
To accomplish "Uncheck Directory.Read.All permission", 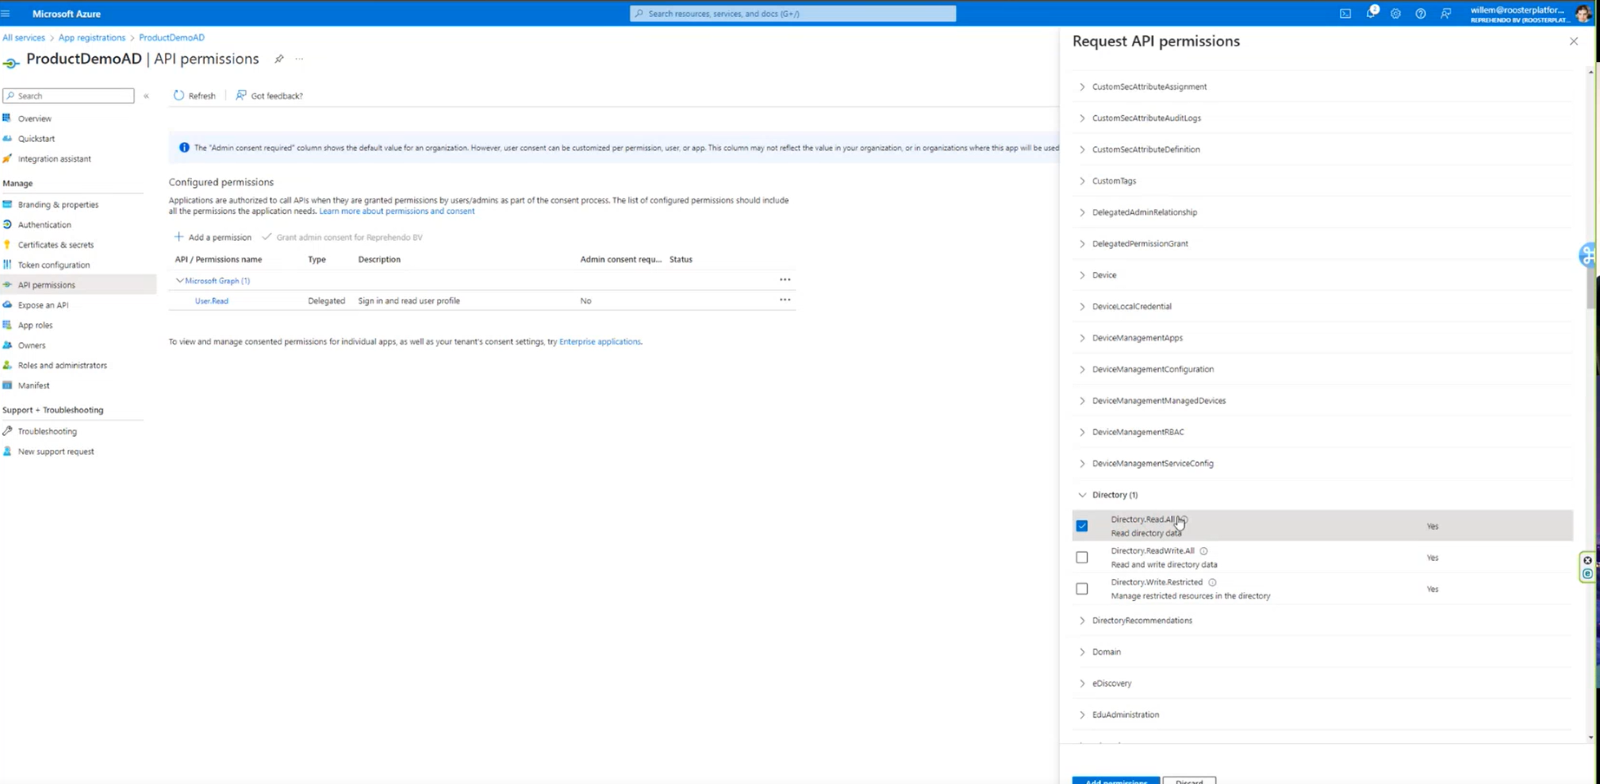I will point(1082,526).
